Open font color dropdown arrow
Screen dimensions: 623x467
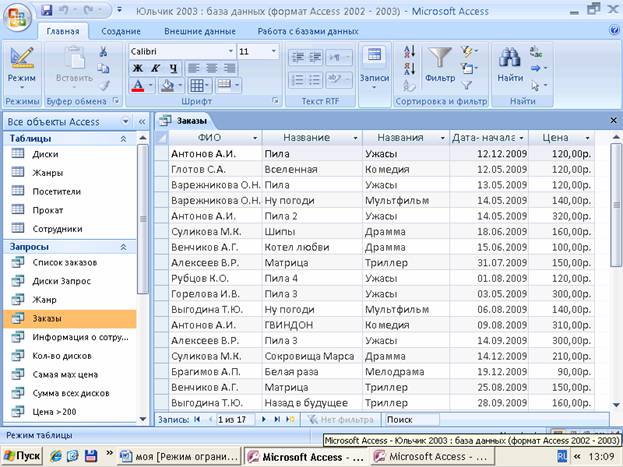click(151, 85)
